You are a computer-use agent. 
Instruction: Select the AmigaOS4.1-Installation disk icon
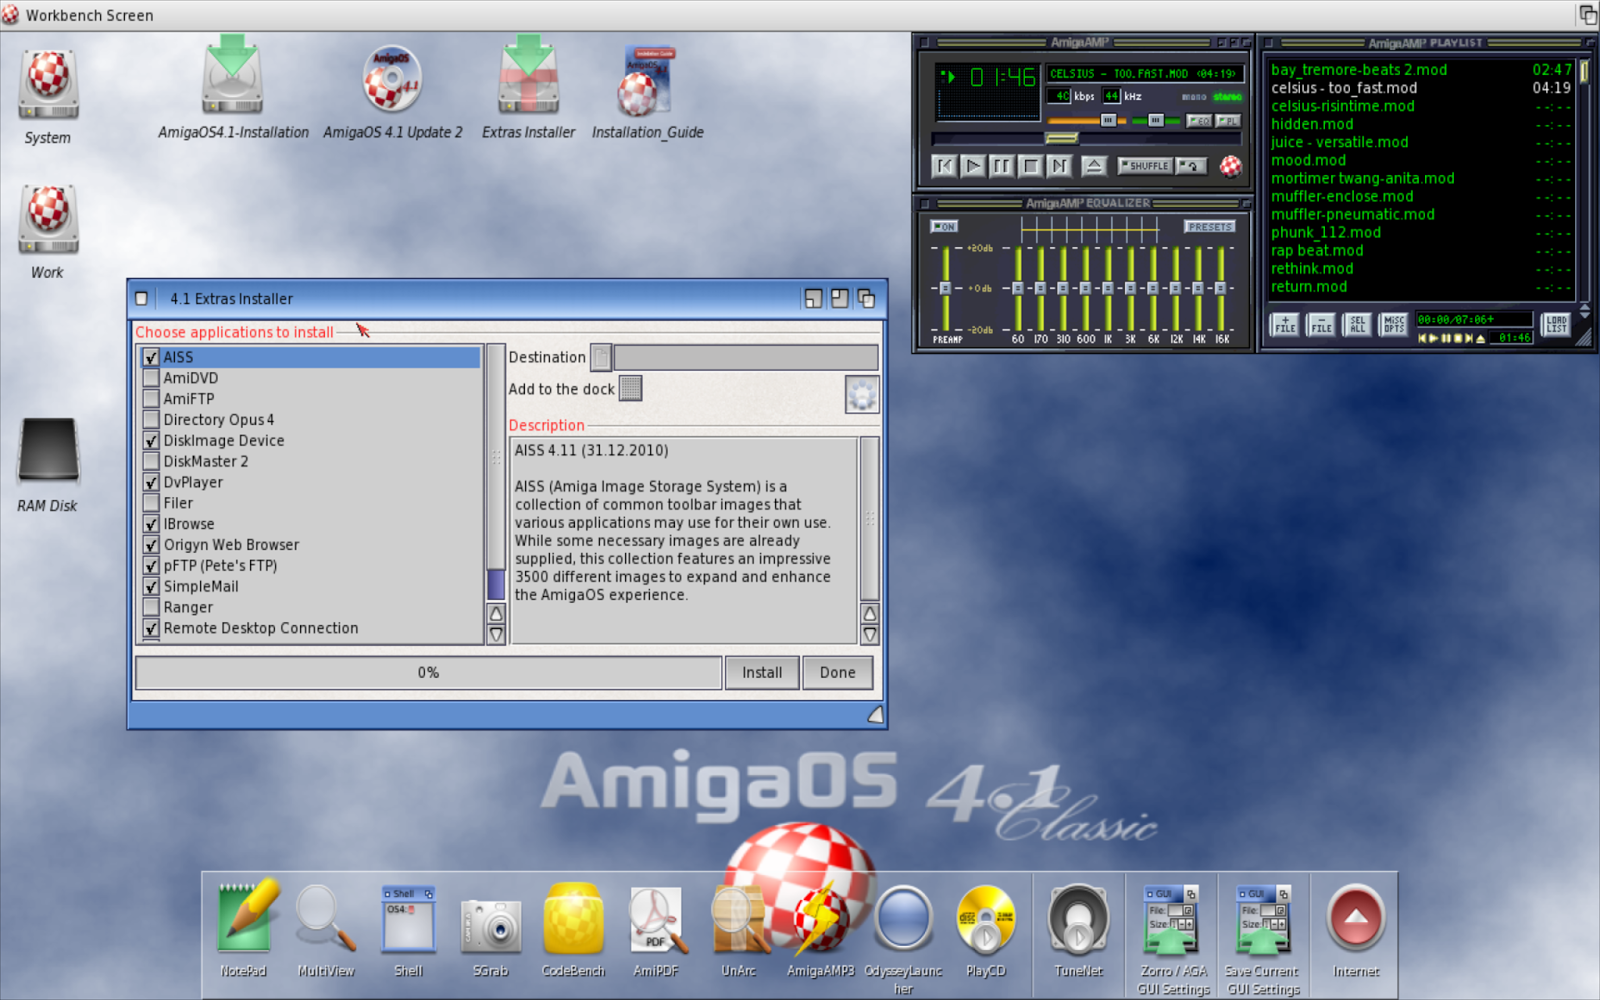pyautogui.click(x=232, y=77)
